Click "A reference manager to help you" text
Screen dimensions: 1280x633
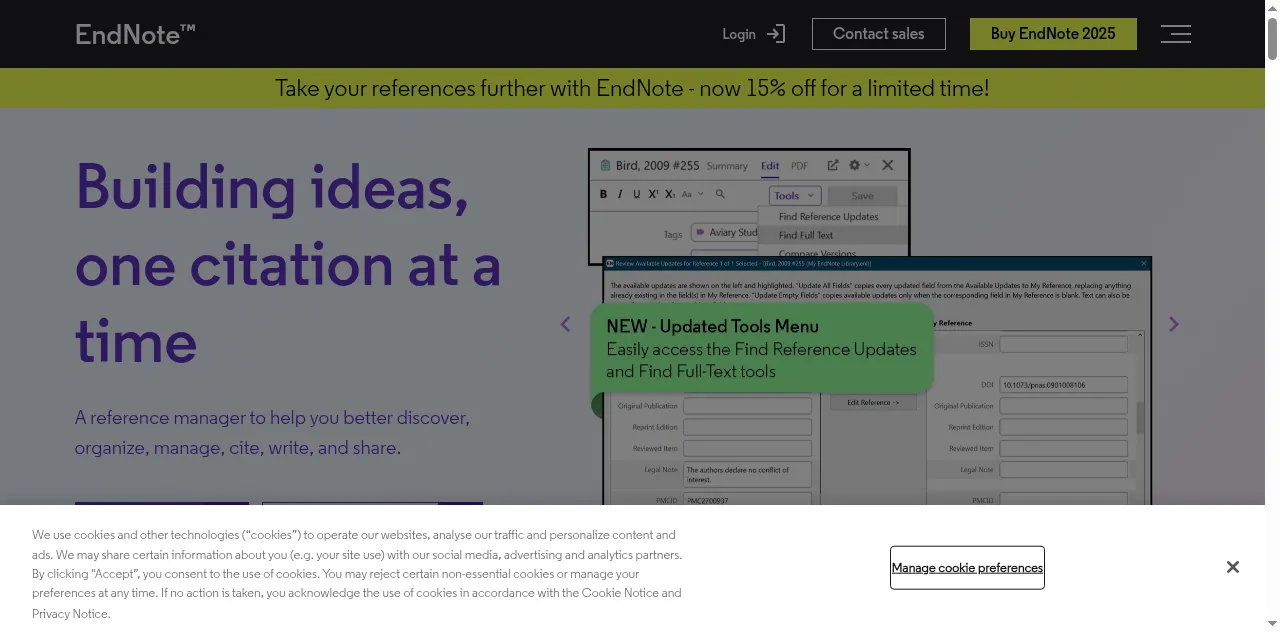click(272, 432)
